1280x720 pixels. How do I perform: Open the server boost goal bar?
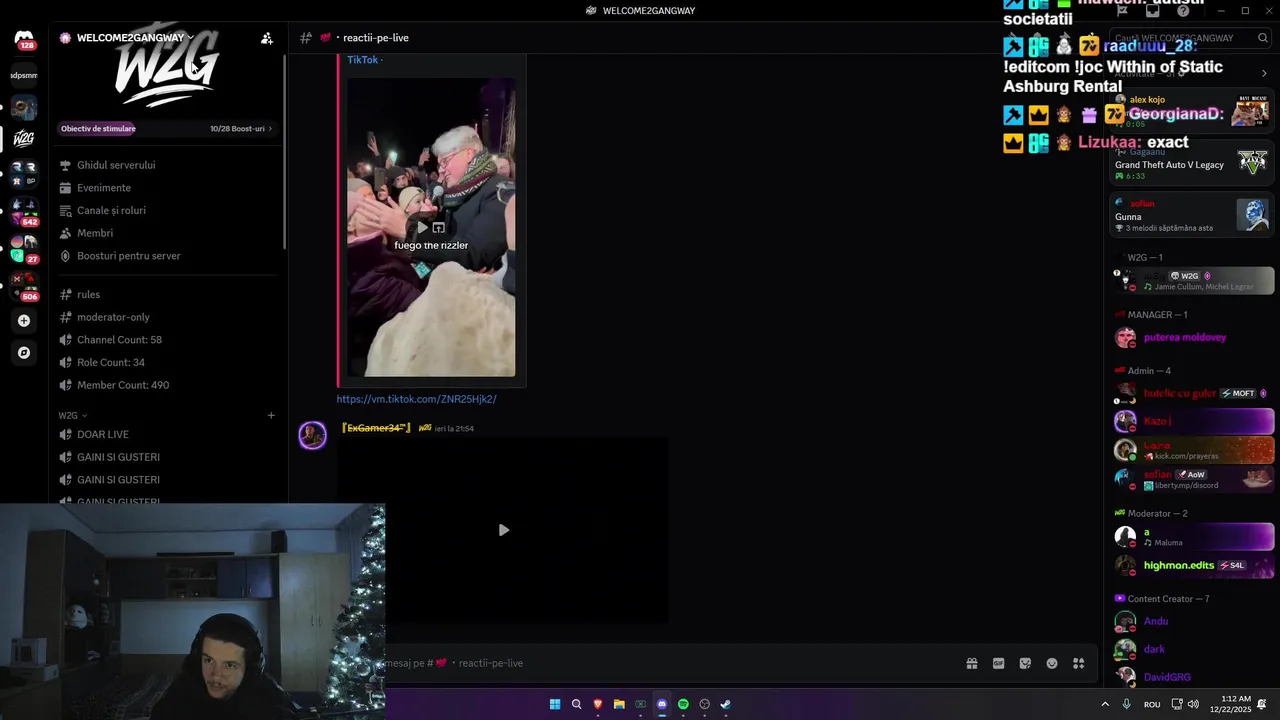coord(166,128)
